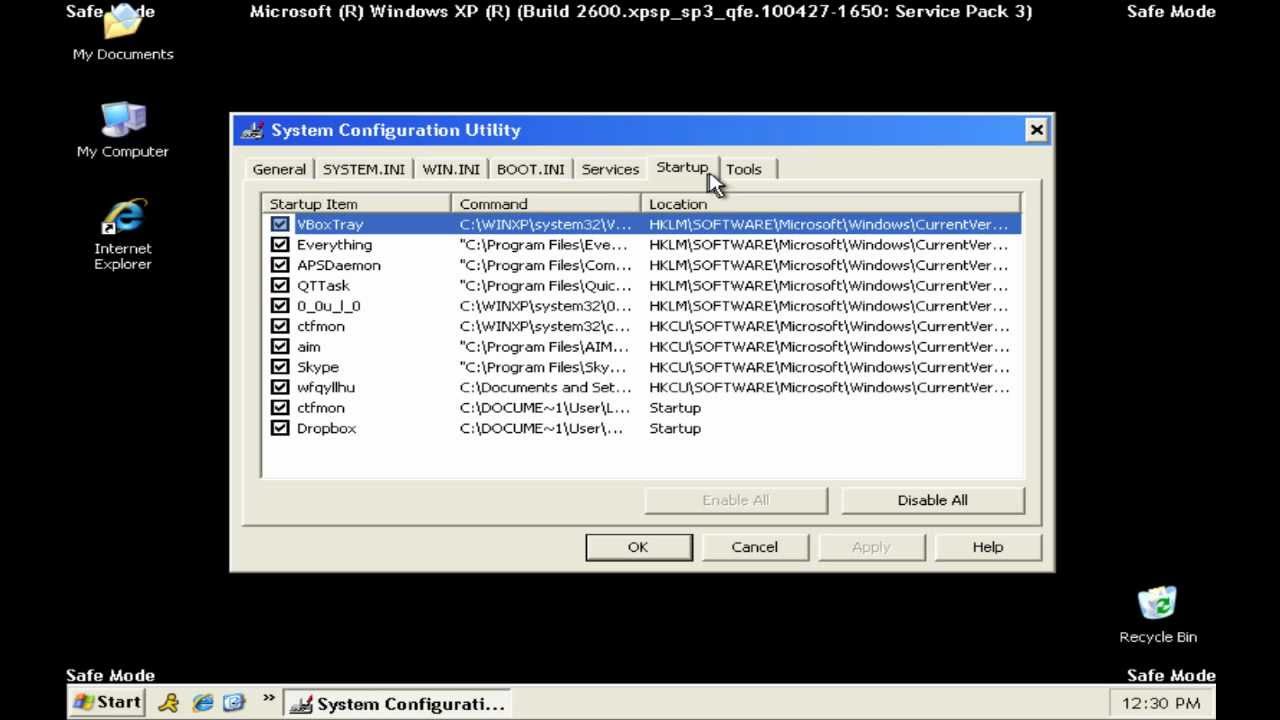Click the Cancel button
Image resolution: width=1280 pixels, height=720 pixels.
pos(755,547)
